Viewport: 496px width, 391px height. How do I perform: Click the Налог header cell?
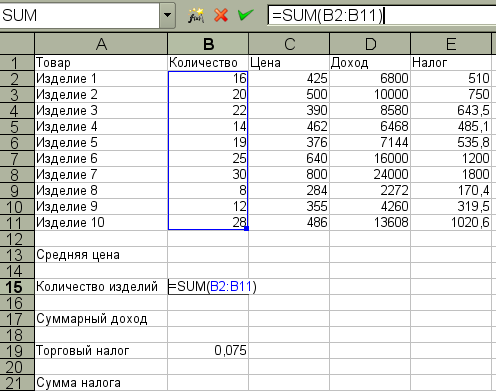451,63
